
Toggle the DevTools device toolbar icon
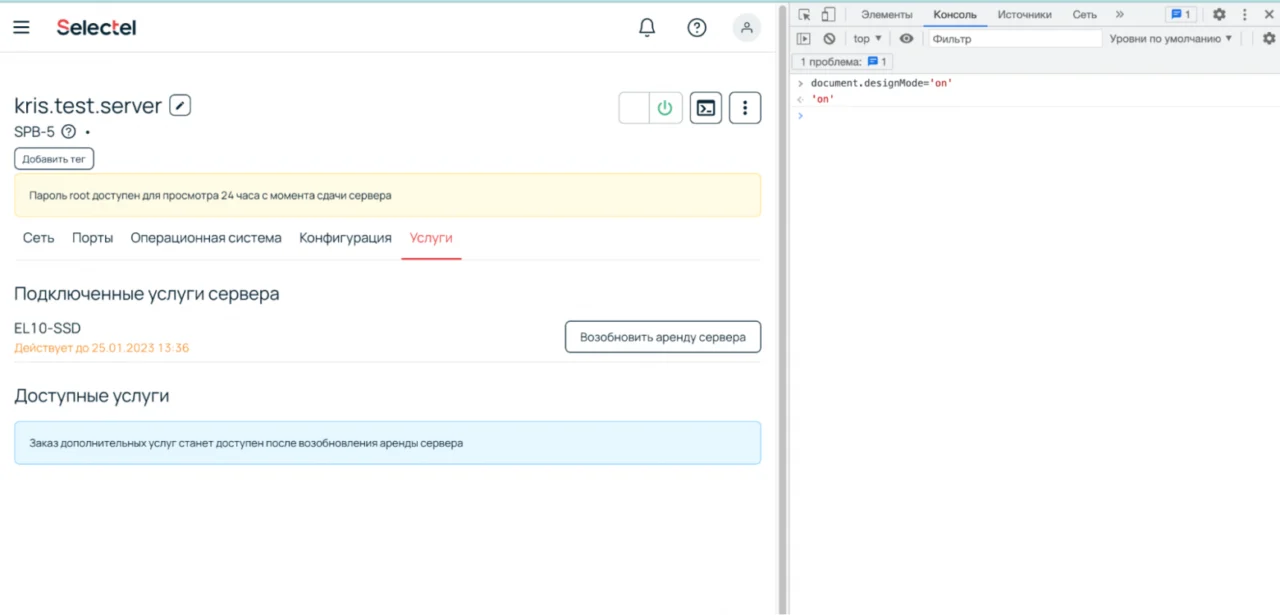coord(828,14)
